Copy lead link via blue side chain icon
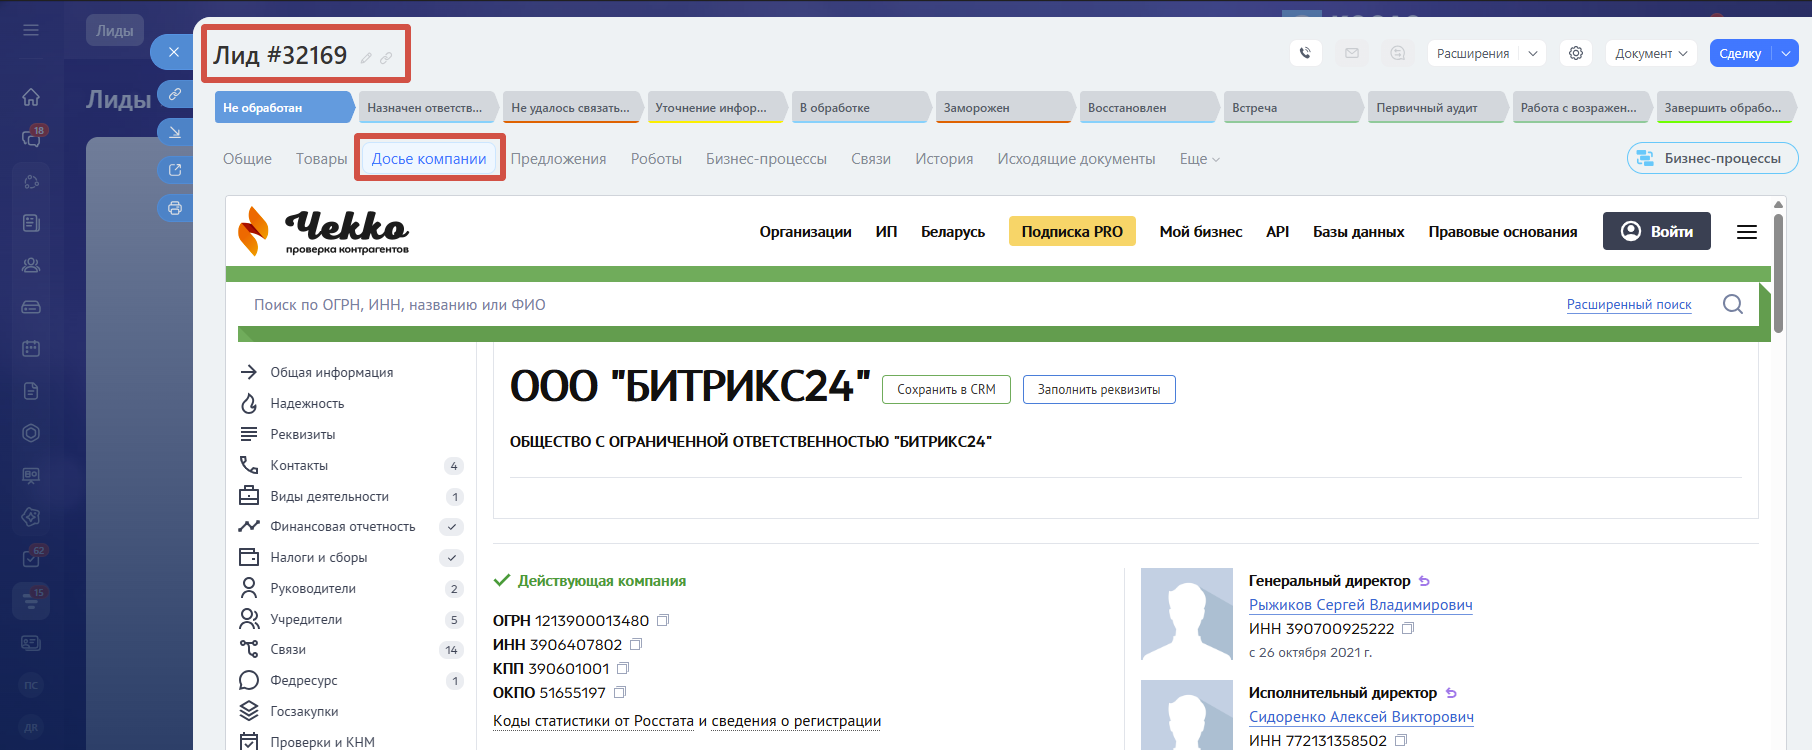The image size is (1812, 750). tap(175, 94)
